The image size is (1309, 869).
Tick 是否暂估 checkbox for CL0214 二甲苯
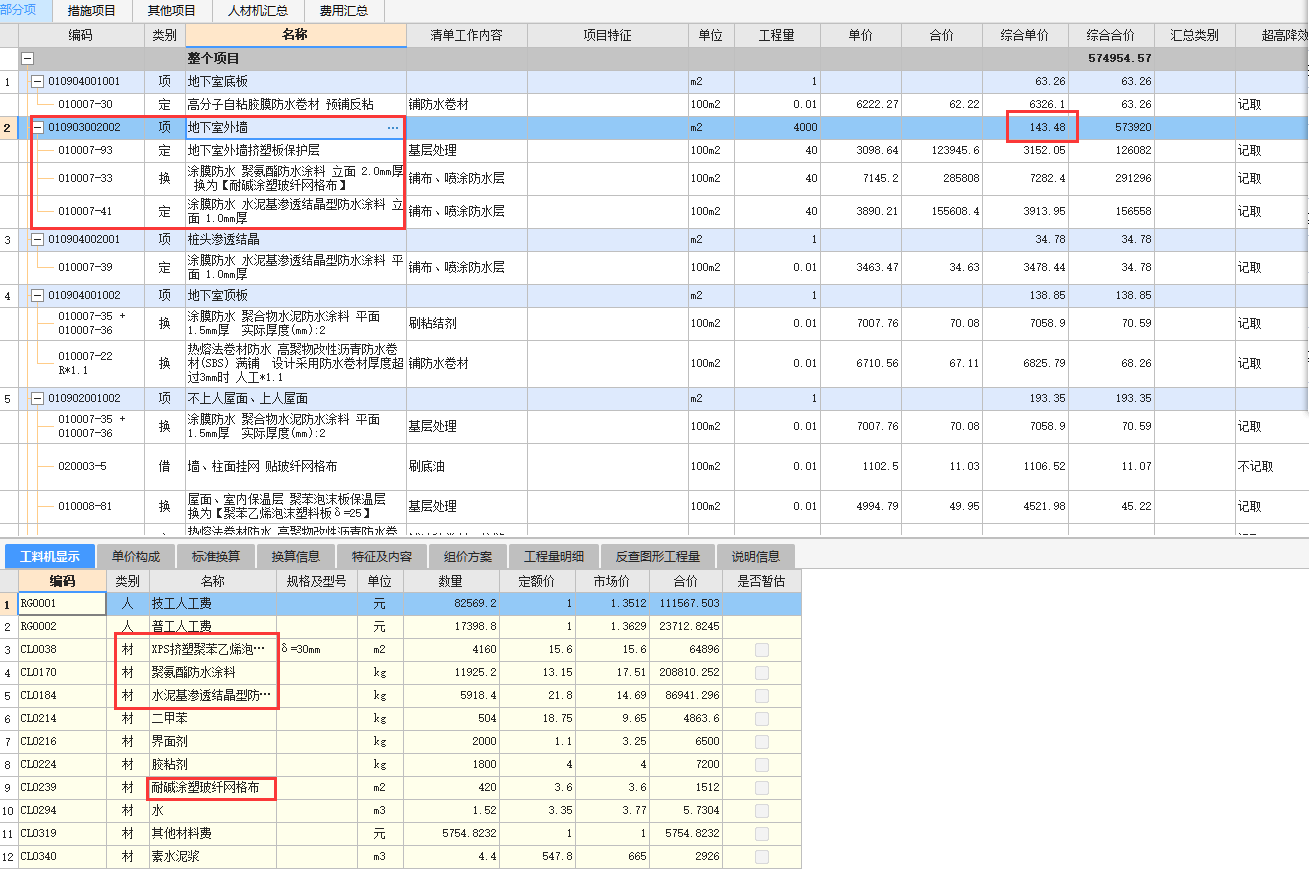click(x=762, y=719)
